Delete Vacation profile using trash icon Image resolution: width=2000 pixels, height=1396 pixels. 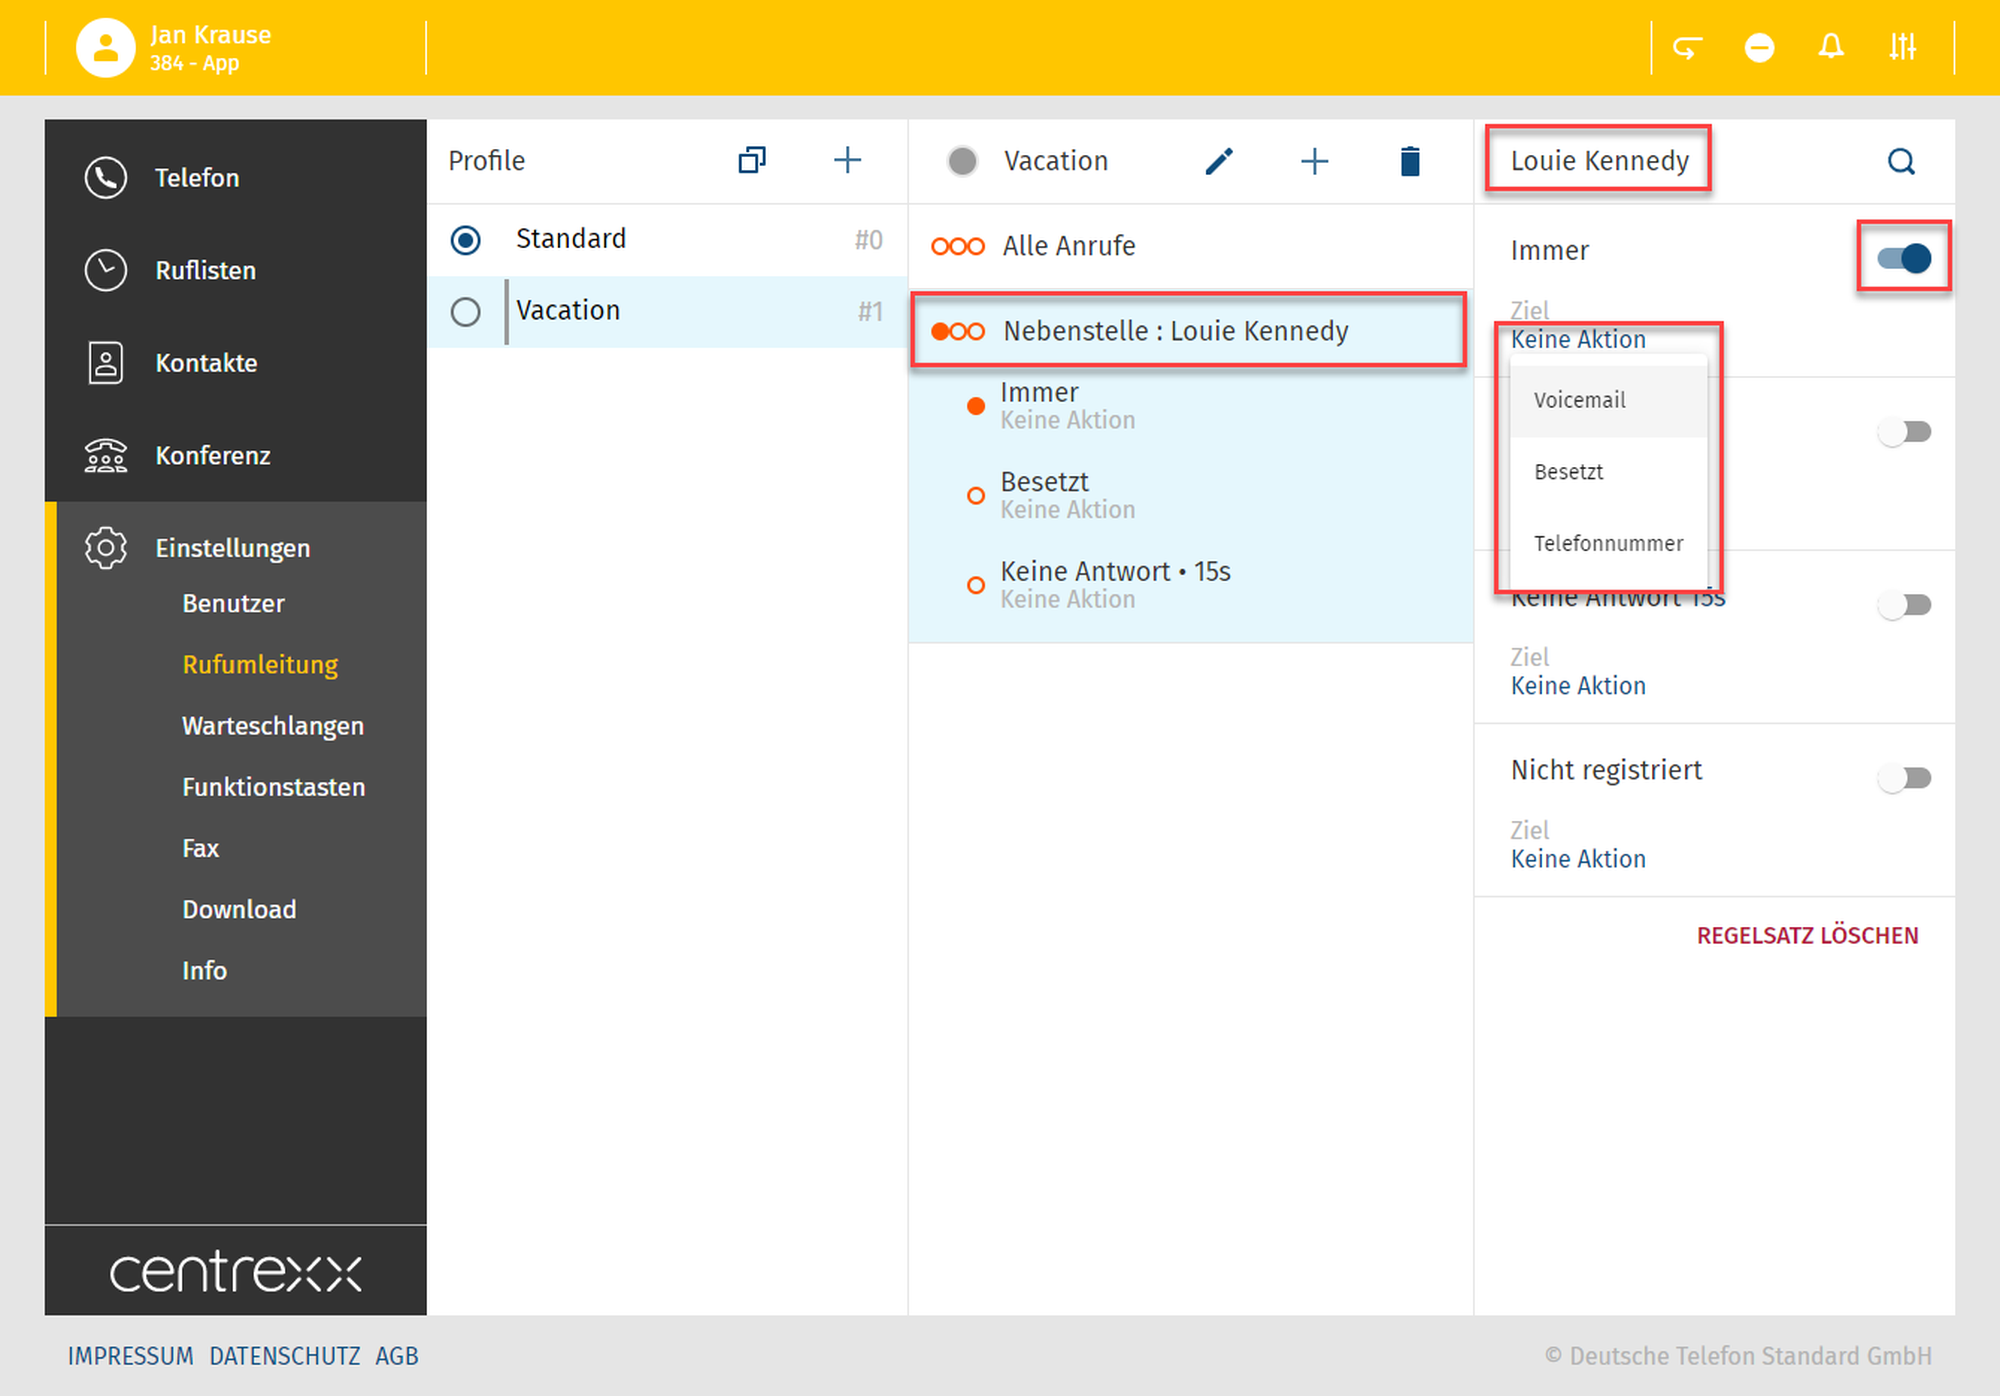click(x=1410, y=161)
